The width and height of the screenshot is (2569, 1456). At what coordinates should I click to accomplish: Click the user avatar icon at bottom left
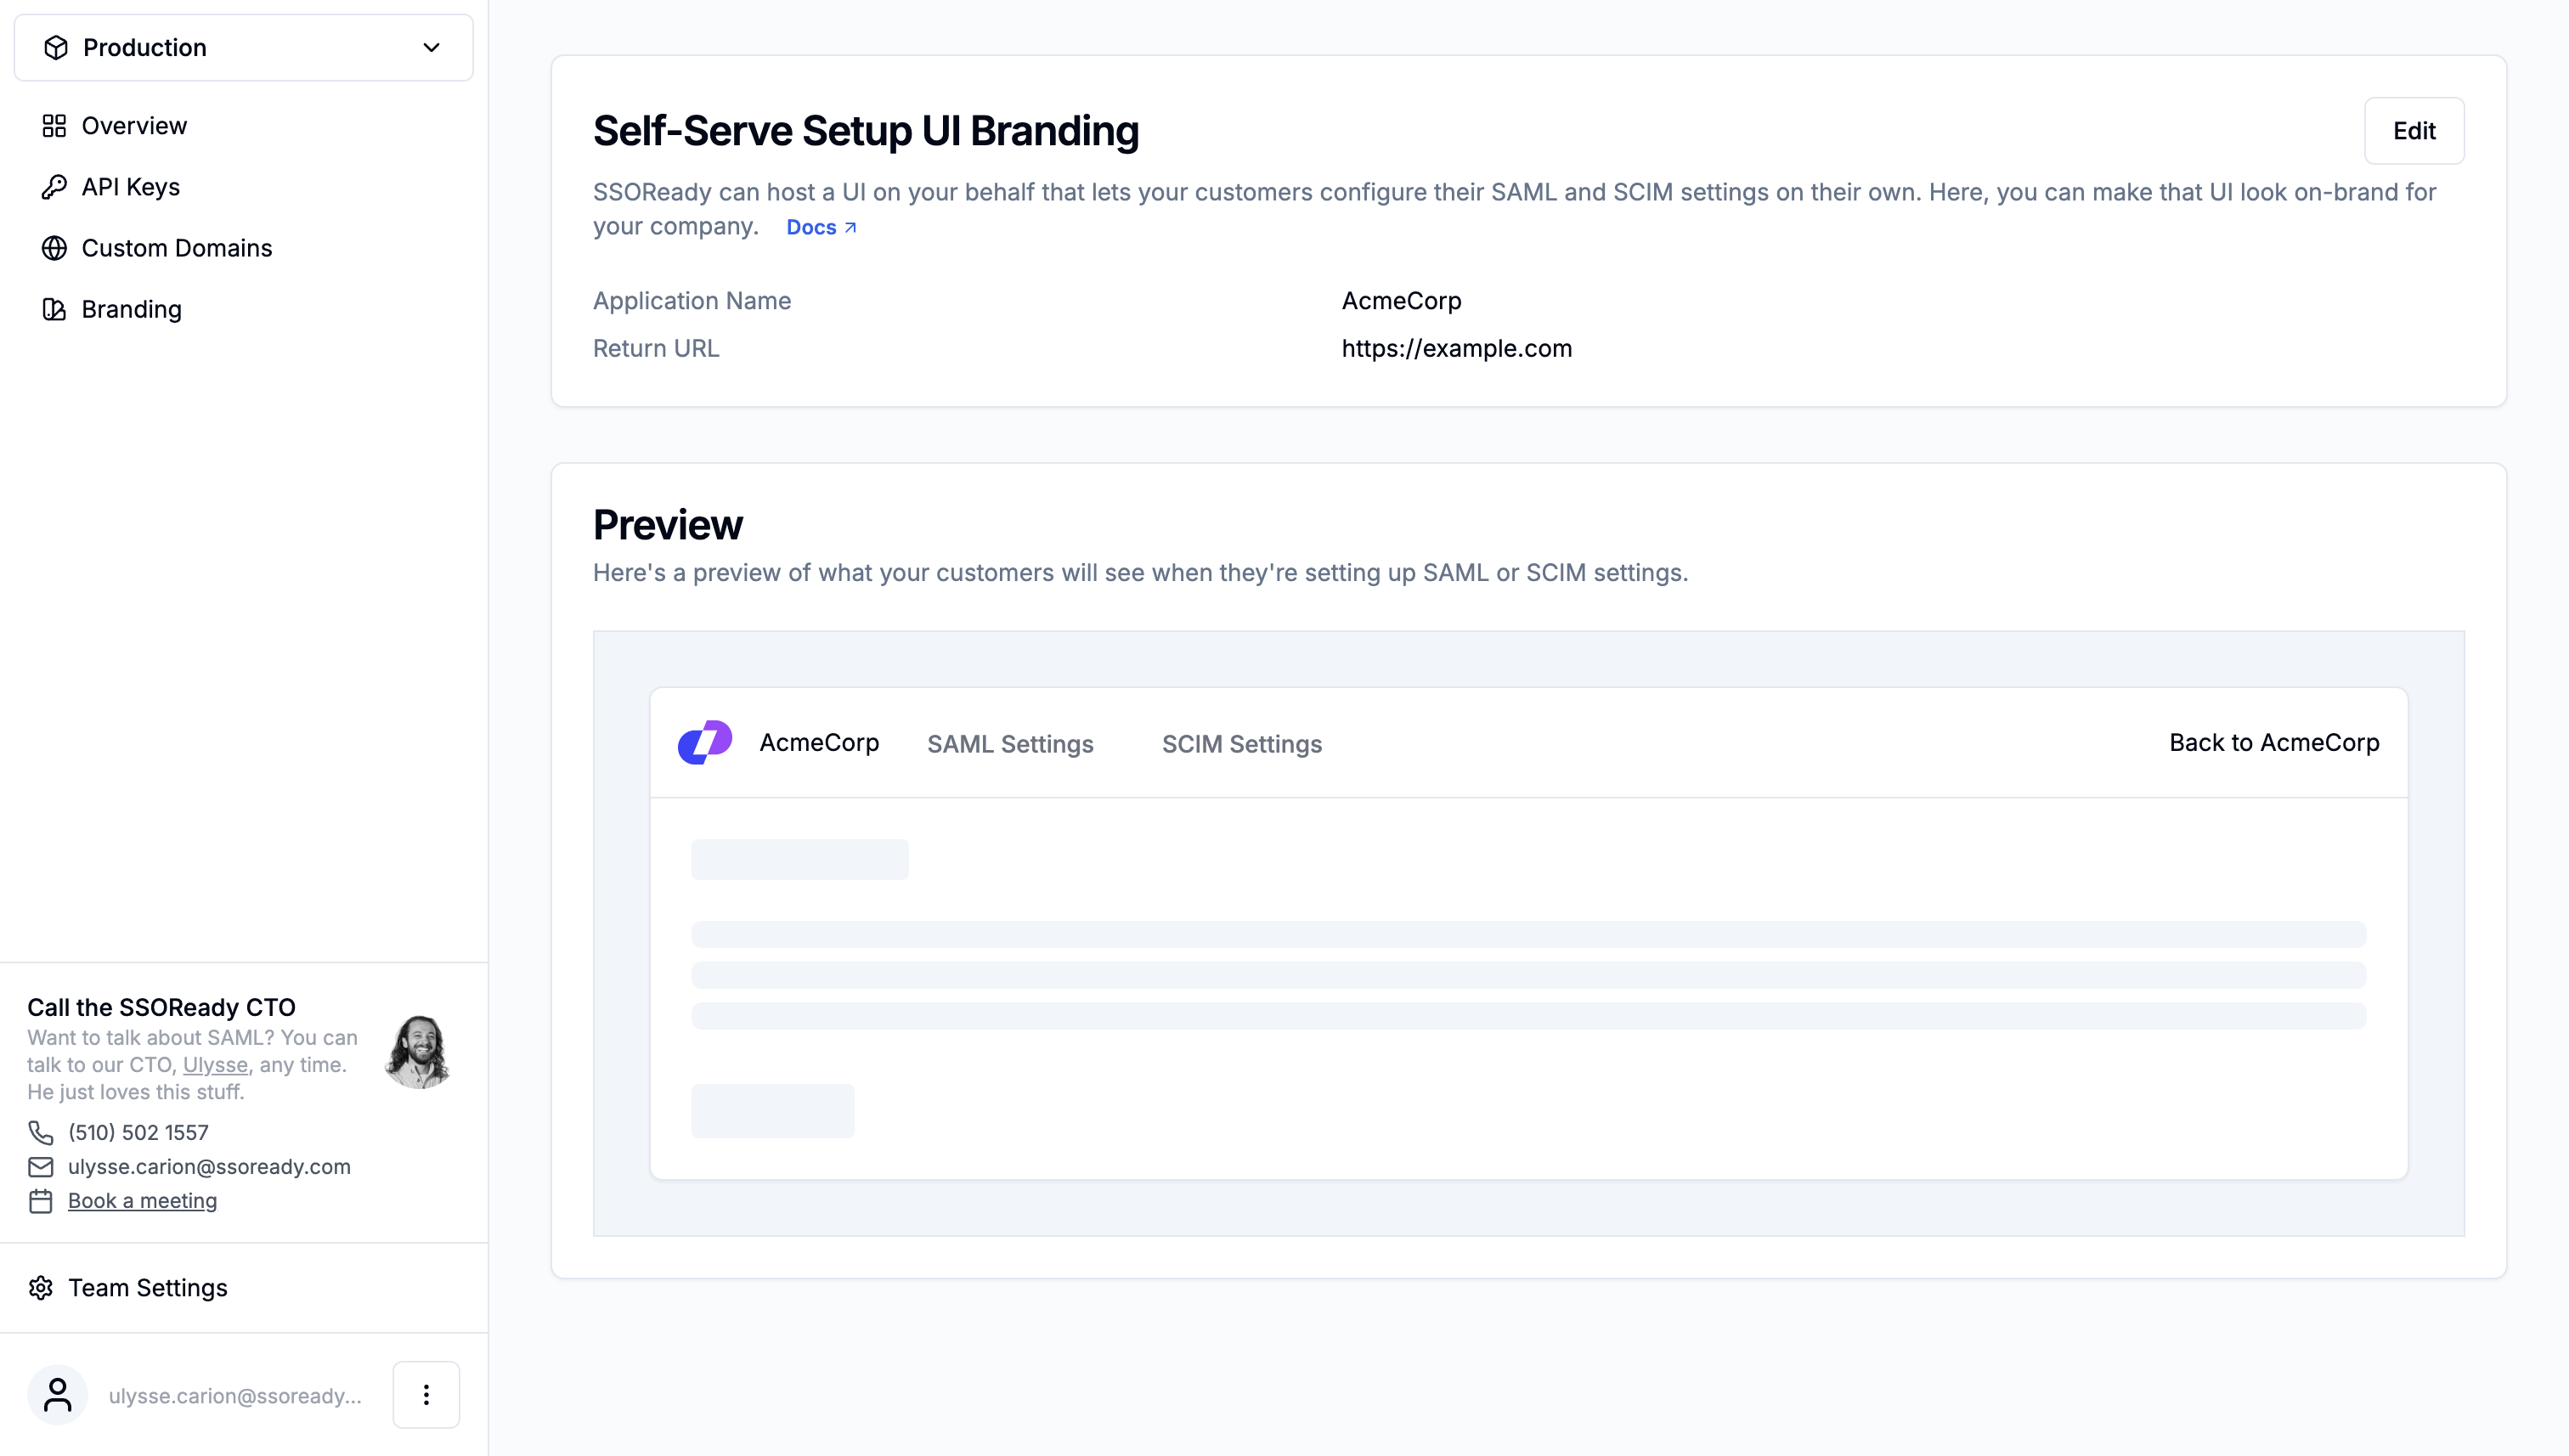point(57,1394)
